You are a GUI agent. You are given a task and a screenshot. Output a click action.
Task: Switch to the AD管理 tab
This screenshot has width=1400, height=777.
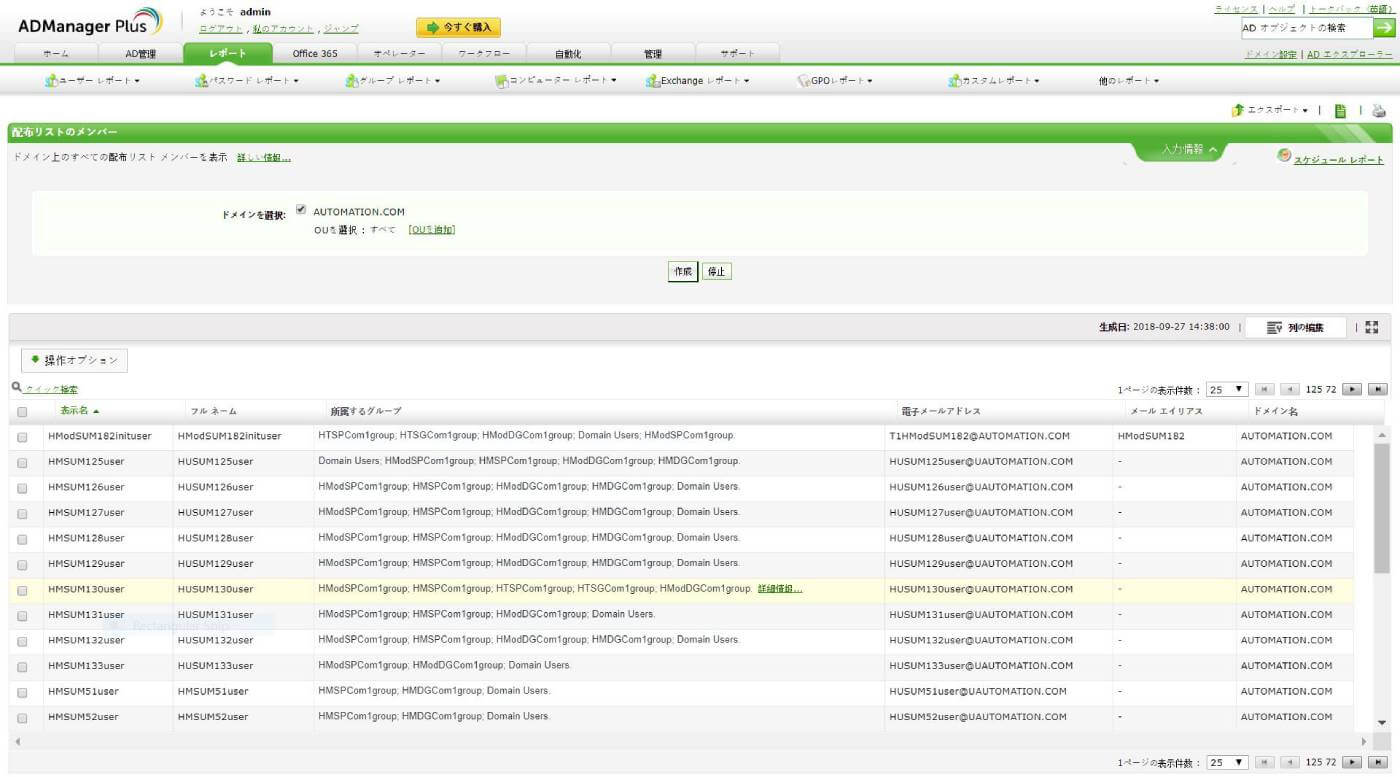(140, 54)
